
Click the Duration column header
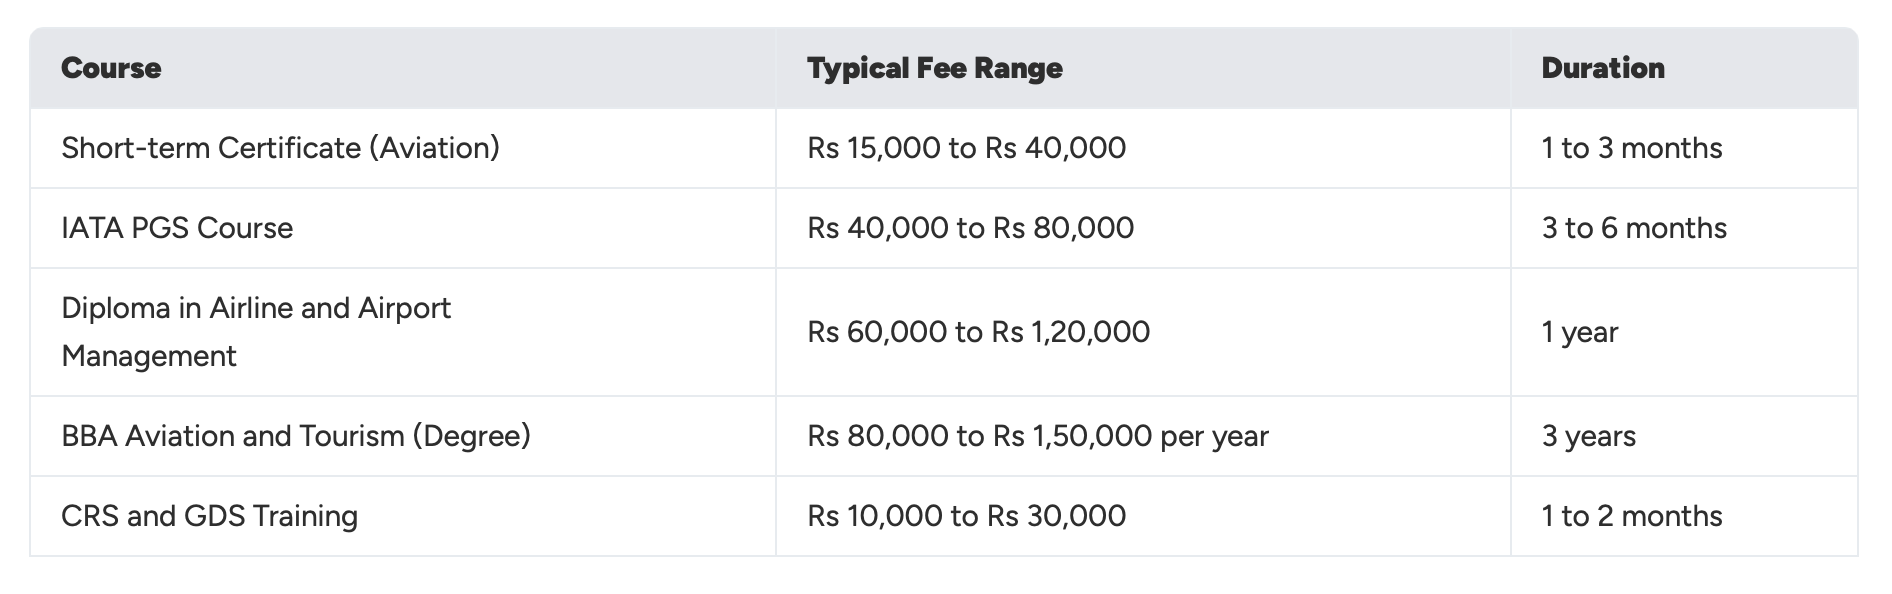coord(1602,68)
